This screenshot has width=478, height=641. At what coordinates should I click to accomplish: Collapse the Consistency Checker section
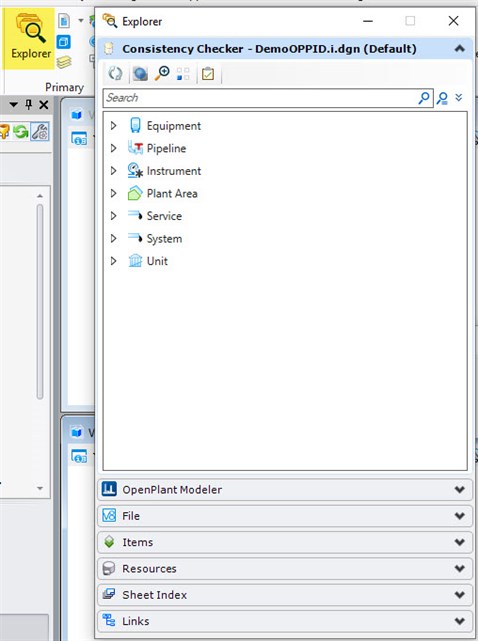click(x=460, y=49)
